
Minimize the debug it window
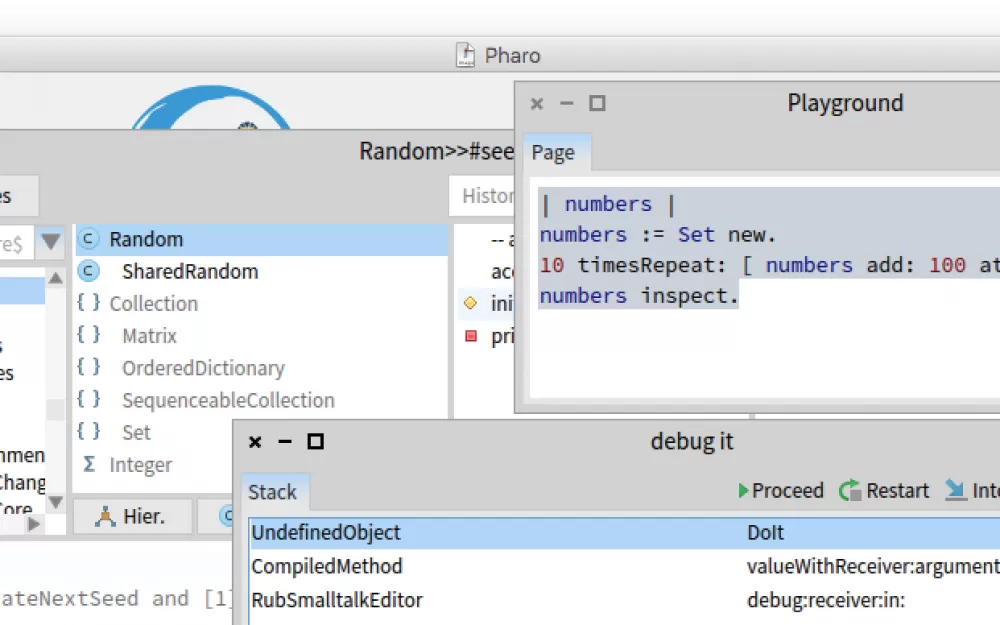285,441
